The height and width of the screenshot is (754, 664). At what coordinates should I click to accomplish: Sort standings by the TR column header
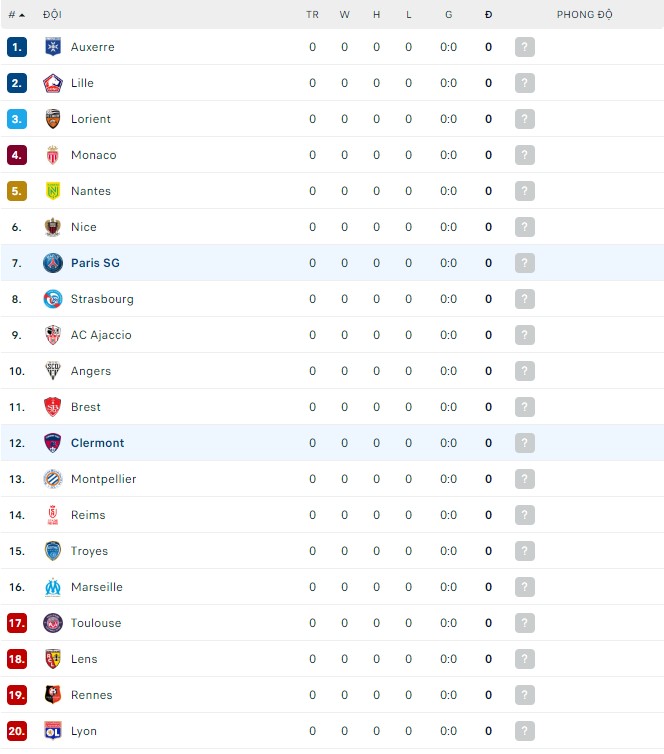coord(312,15)
